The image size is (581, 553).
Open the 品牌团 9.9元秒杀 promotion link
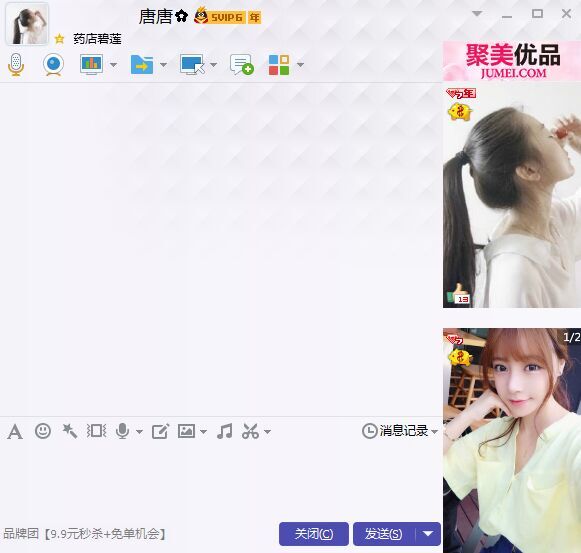84,534
